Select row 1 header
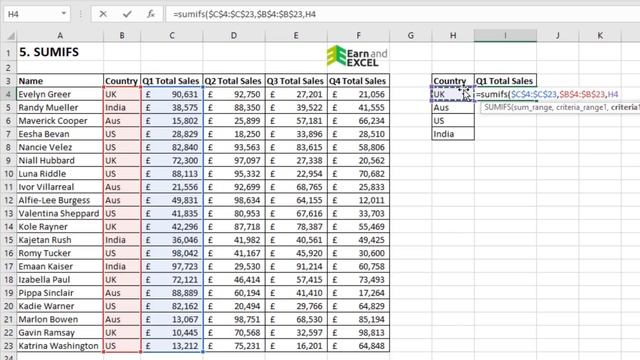This screenshot has height=360, width=640. point(8,53)
